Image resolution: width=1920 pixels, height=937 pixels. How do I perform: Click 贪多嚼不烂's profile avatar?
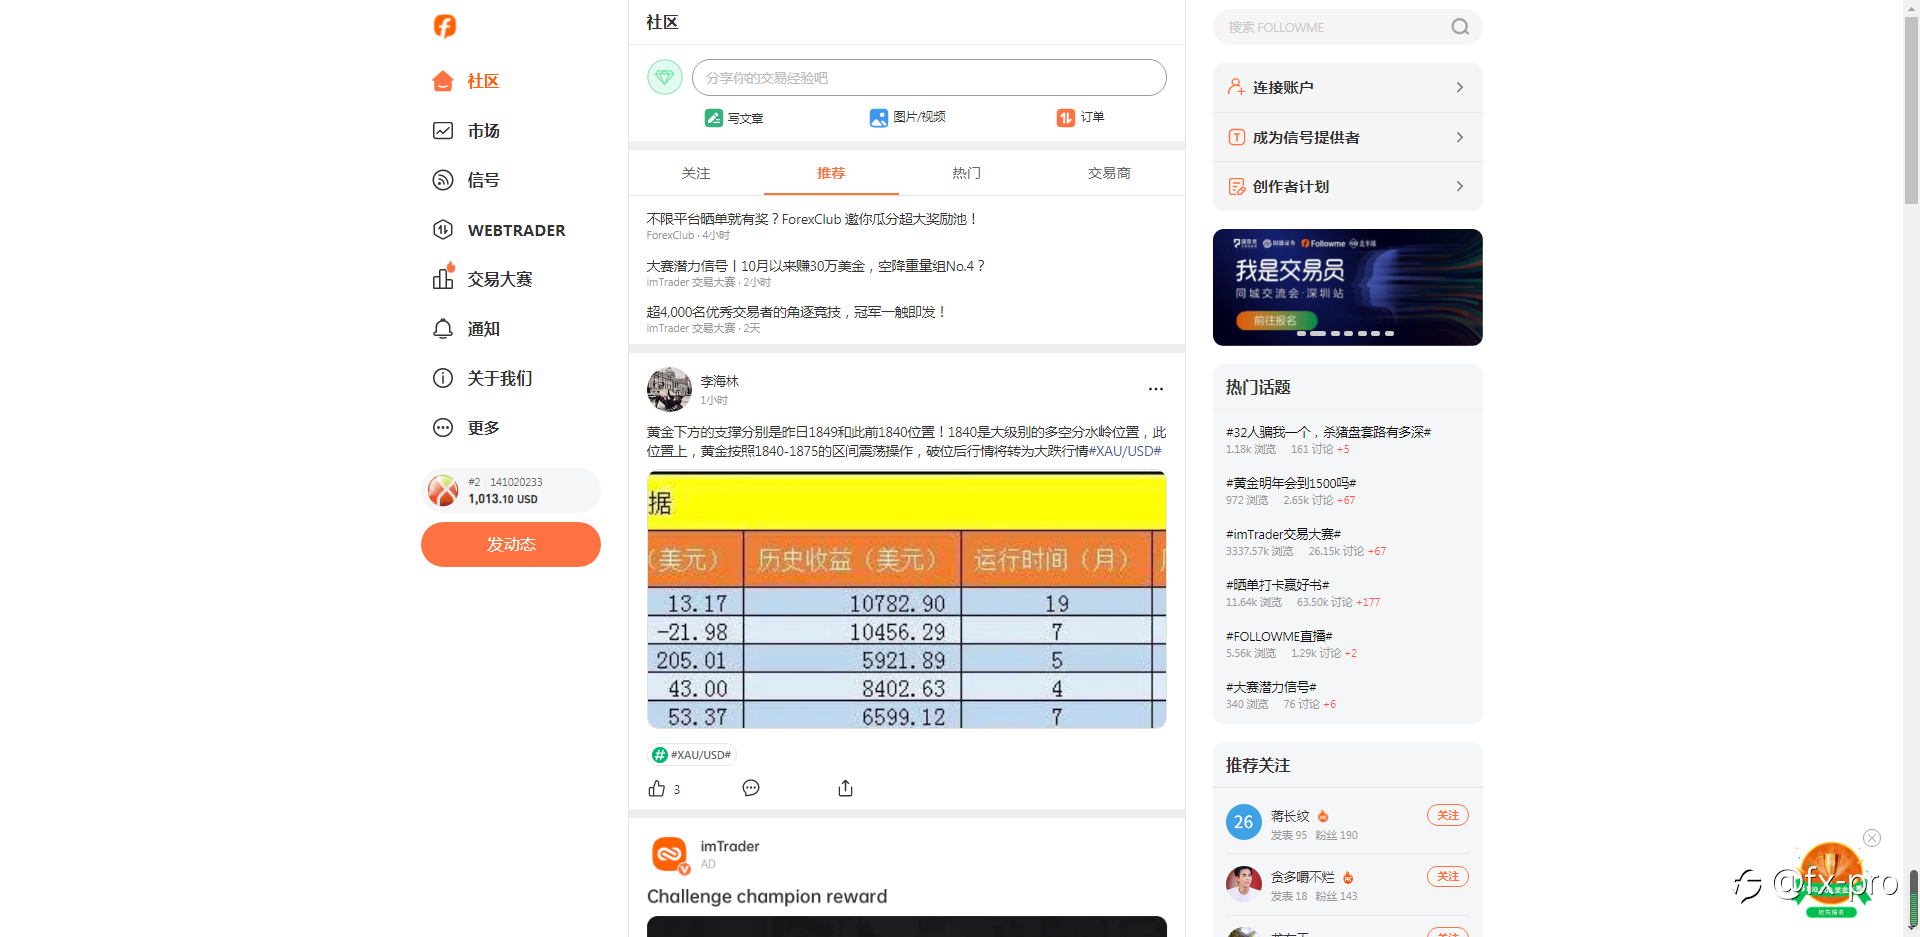[x=1244, y=883]
